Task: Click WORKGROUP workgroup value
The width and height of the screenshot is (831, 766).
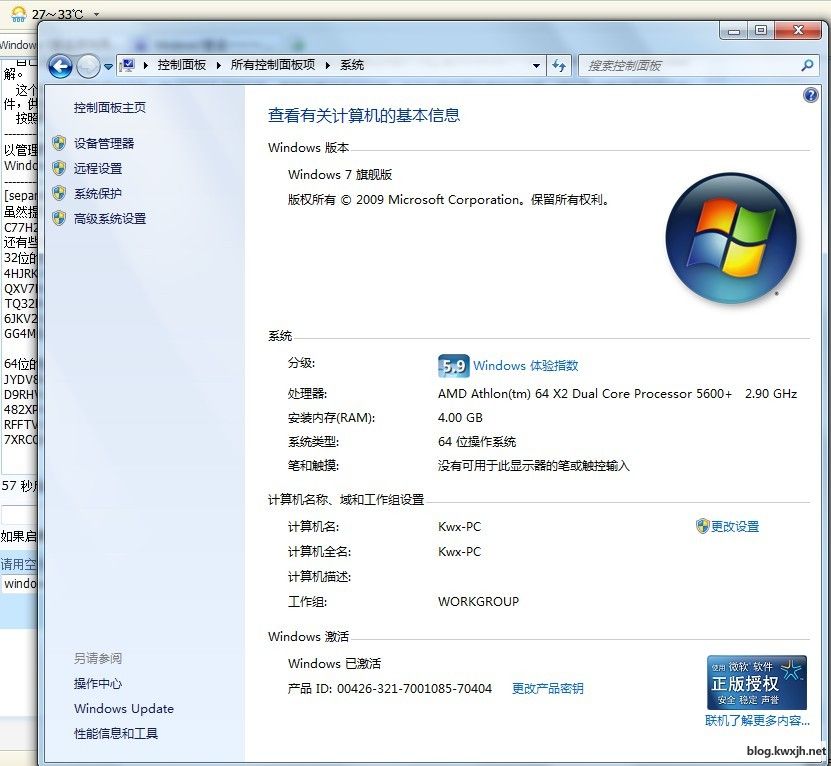Action: (479, 602)
